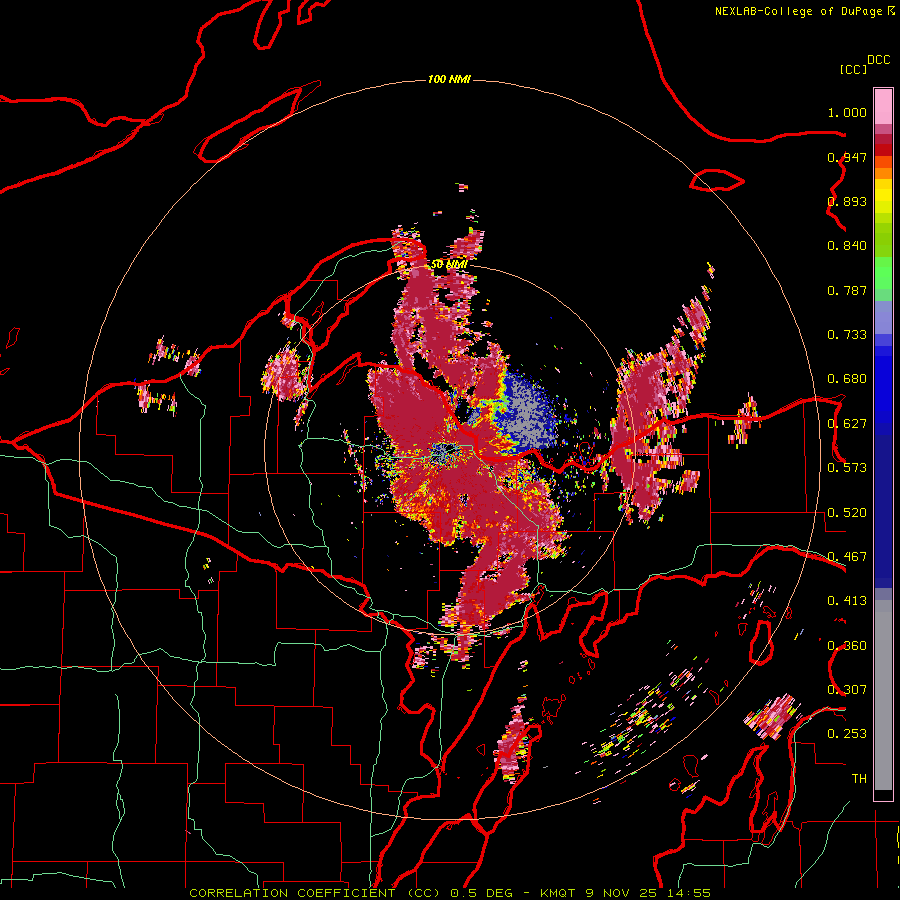Image resolution: width=900 pixels, height=900 pixels.
Task: Select the 0.413 legend value
Action: 847,601
